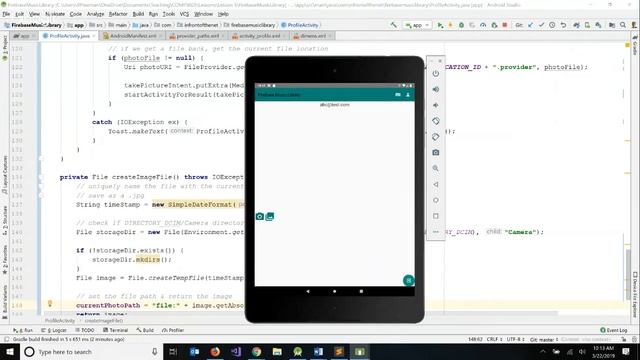Click emulator Volume Down icon
Image resolution: width=640 pixels, height=360 pixels.
pos(436,105)
